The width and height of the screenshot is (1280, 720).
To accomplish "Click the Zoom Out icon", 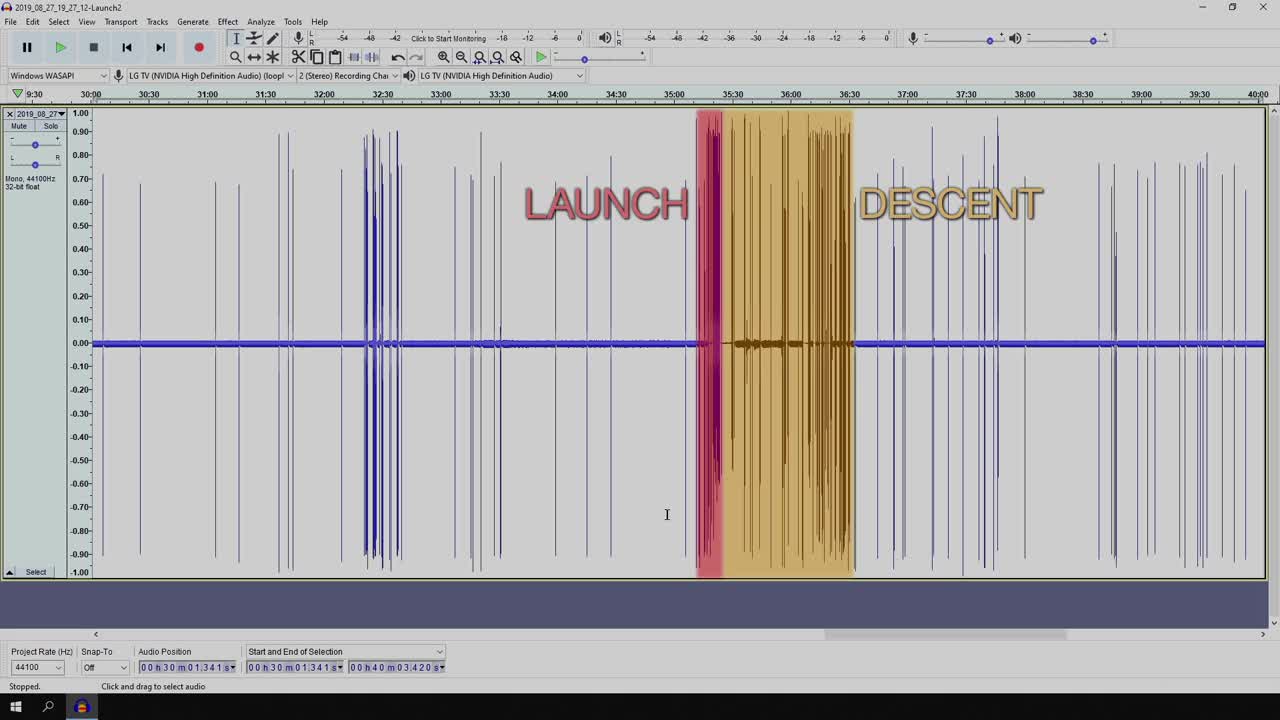I will click(x=461, y=57).
